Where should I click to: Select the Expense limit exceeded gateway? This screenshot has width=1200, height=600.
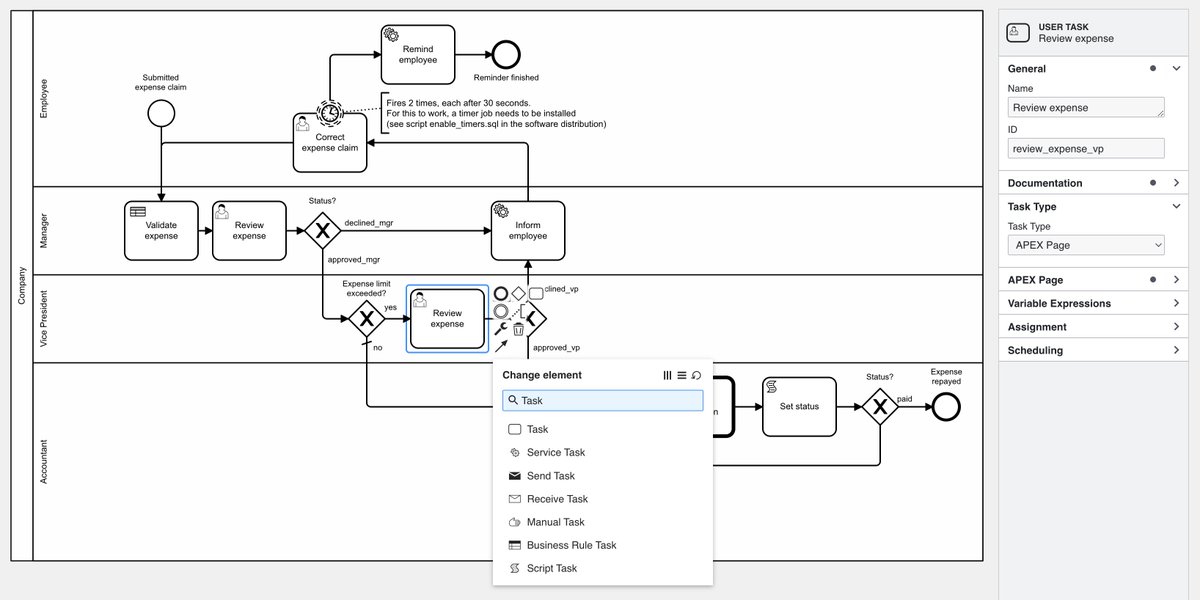(366, 319)
